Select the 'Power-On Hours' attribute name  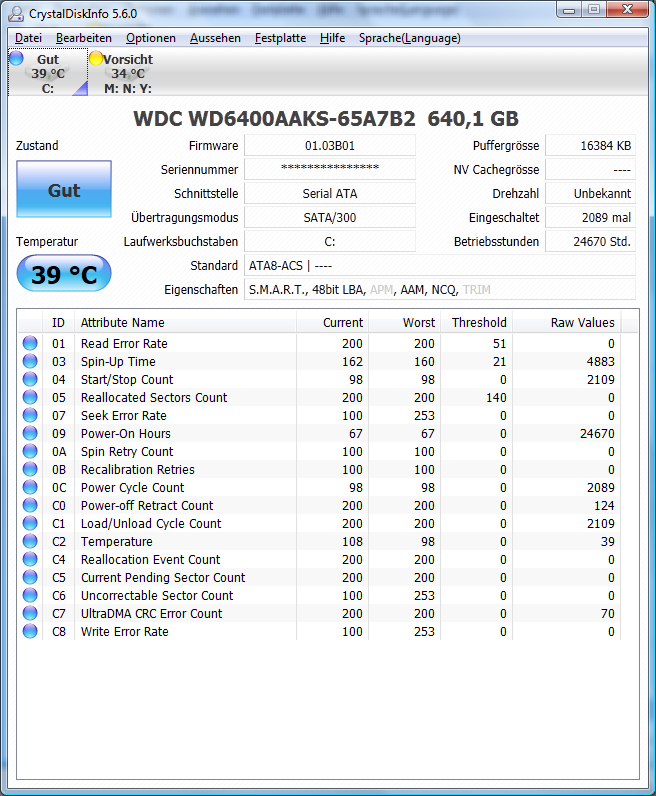click(x=126, y=434)
